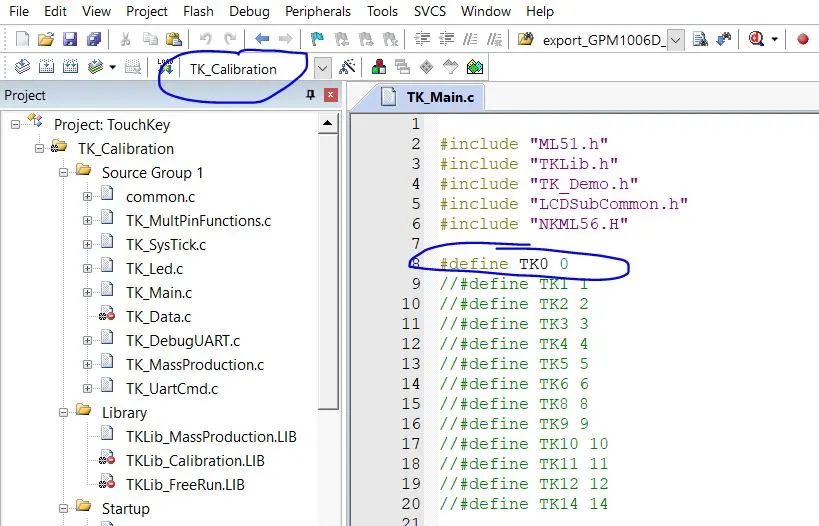Click the code line '#include "TKLib.h"'
Viewport: 819px width, 526px height.
click(x=529, y=164)
